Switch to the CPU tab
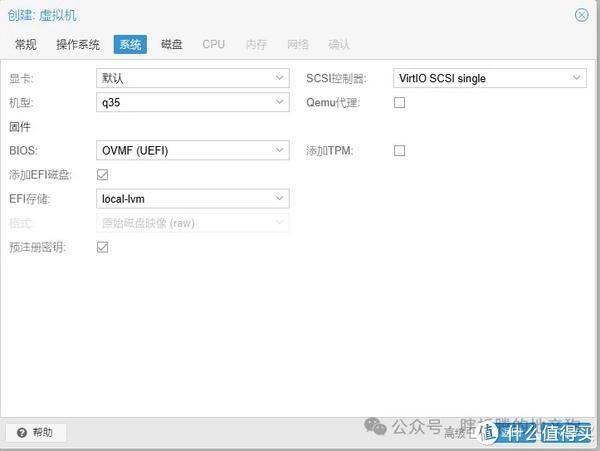 coord(214,45)
